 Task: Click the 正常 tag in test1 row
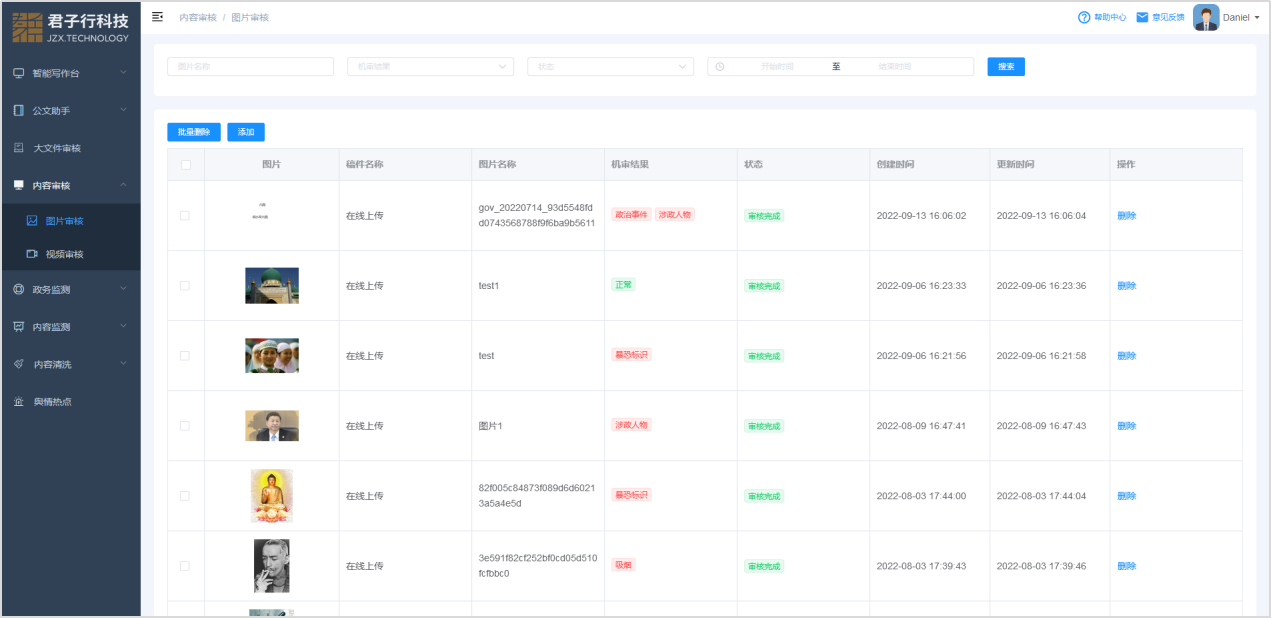[x=623, y=285]
